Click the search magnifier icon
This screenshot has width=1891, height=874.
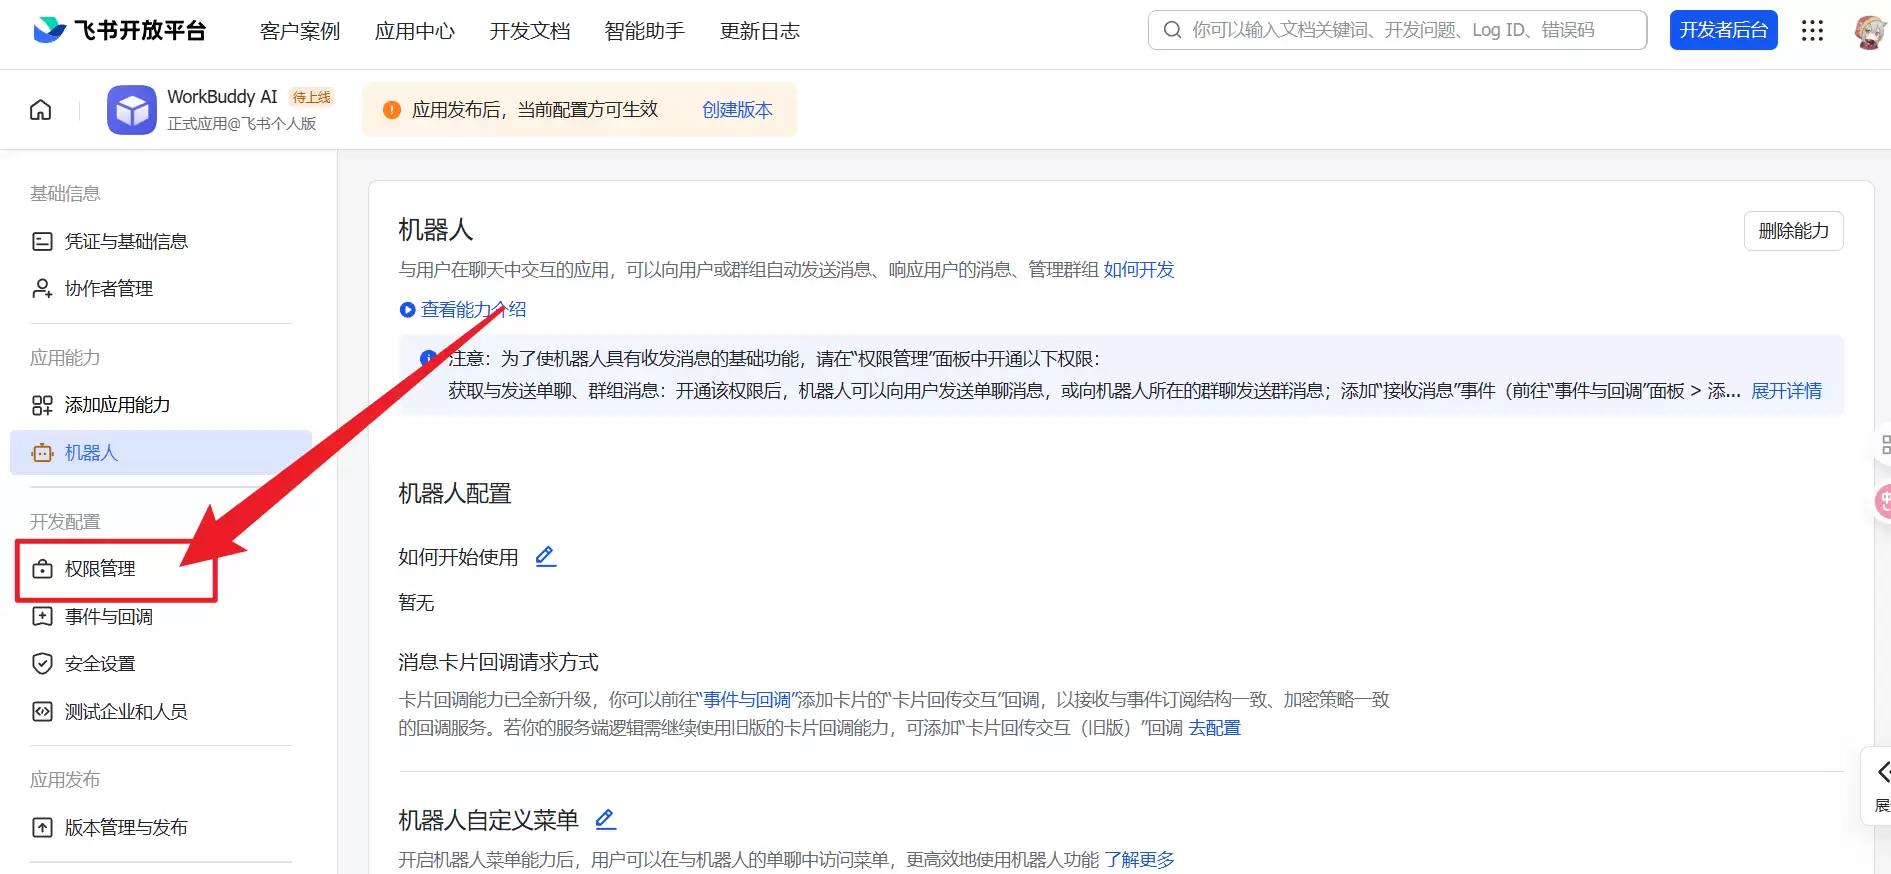pyautogui.click(x=1172, y=30)
